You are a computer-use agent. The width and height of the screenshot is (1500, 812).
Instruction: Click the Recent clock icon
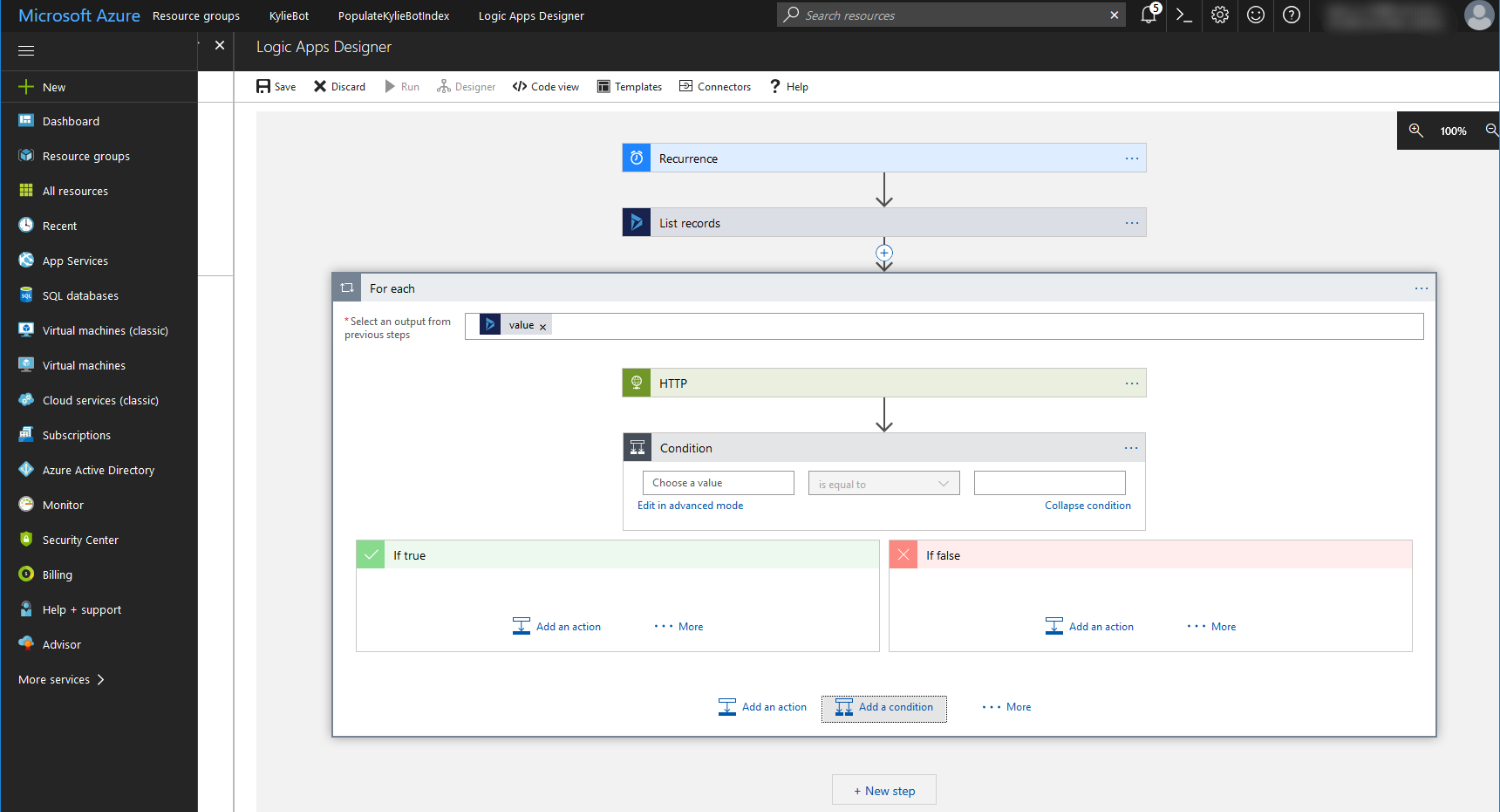coord(26,226)
